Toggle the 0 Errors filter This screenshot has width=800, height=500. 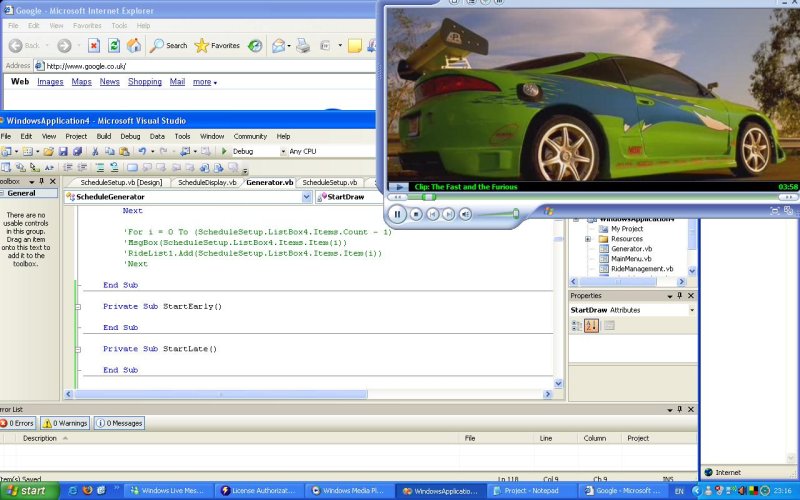tap(18, 423)
